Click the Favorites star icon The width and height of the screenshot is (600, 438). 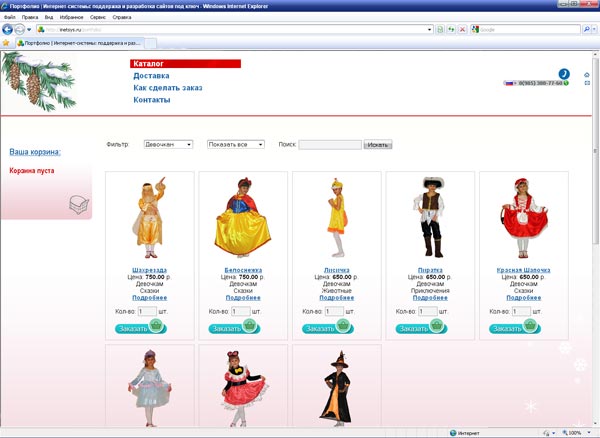pyautogui.click(x=6, y=42)
